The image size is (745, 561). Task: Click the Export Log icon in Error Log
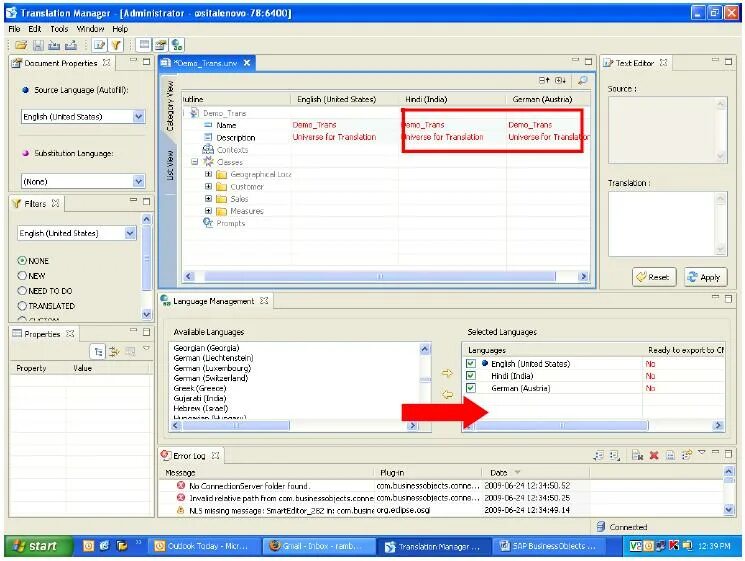[599, 455]
